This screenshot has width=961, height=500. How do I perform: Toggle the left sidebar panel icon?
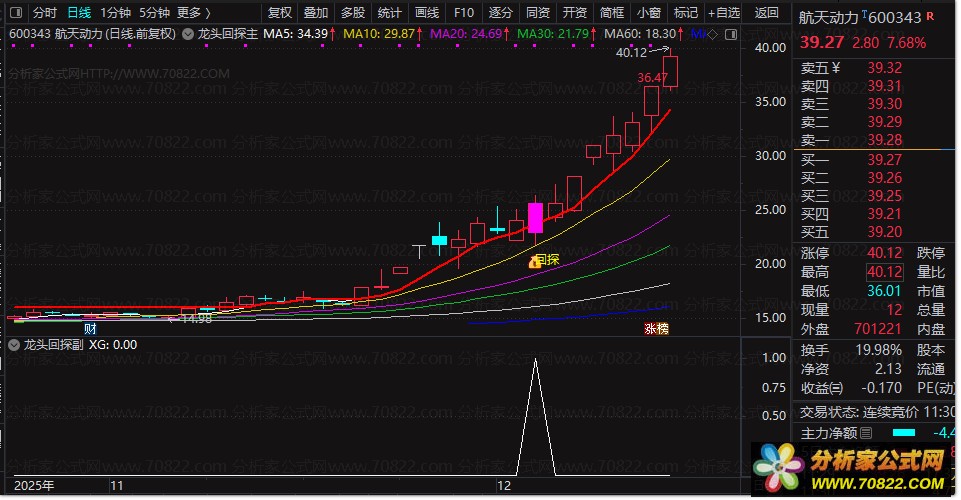[x=16, y=12]
